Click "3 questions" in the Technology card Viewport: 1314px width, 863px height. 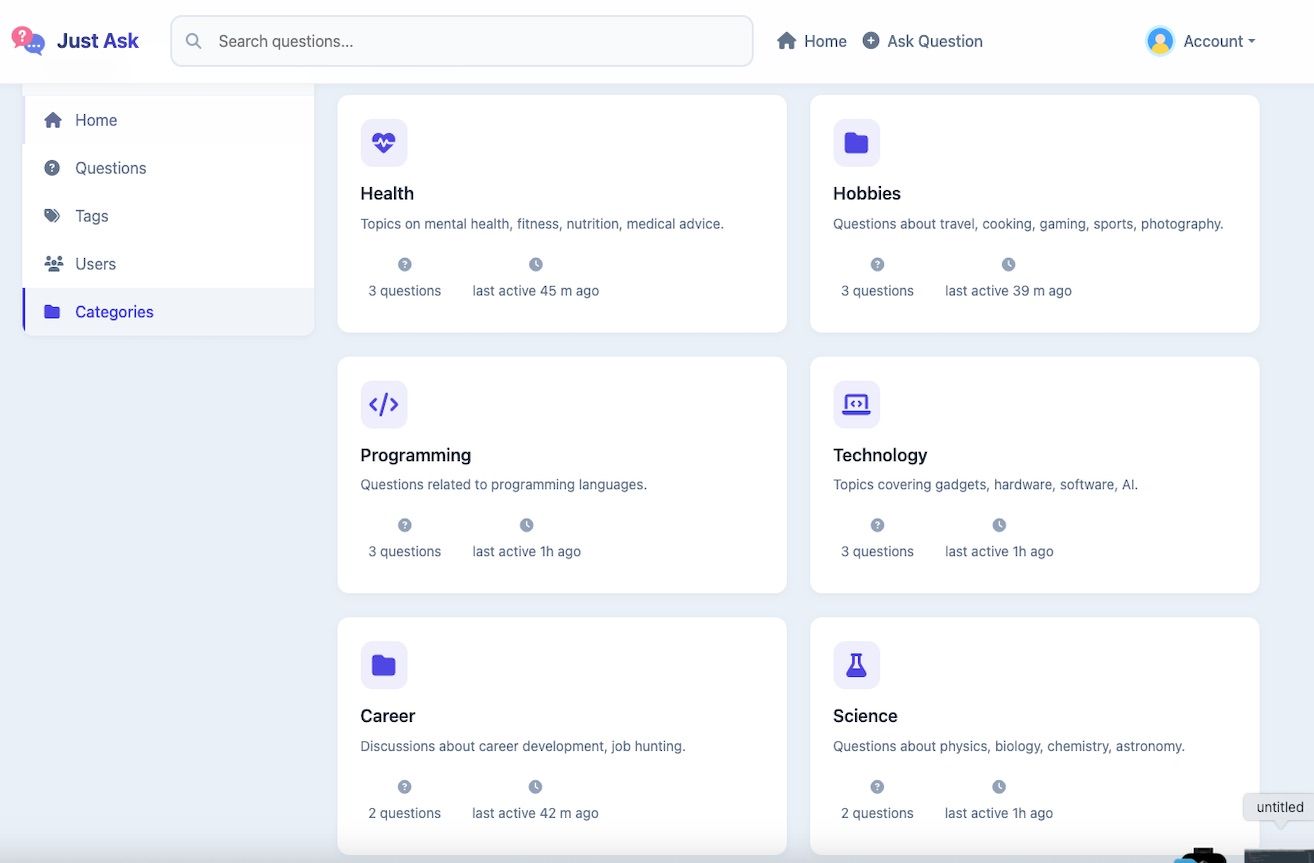(x=877, y=552)
